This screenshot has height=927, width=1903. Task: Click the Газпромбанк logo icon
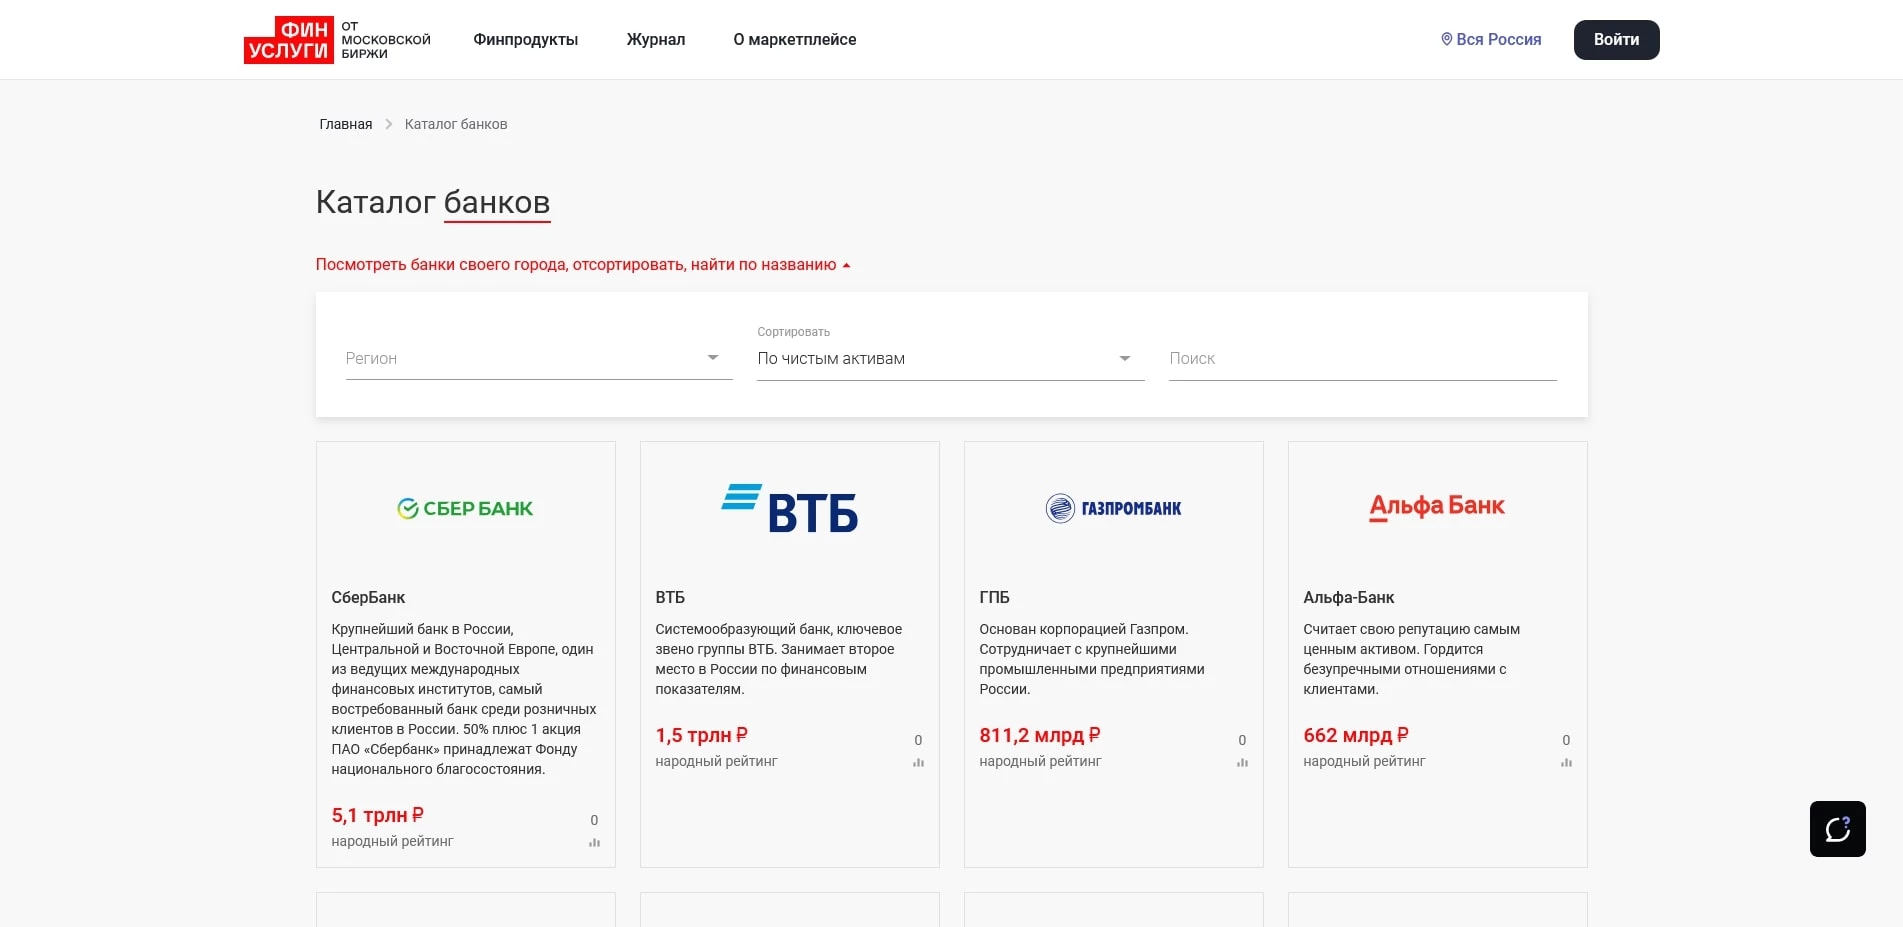click(x=1112, y=507)
